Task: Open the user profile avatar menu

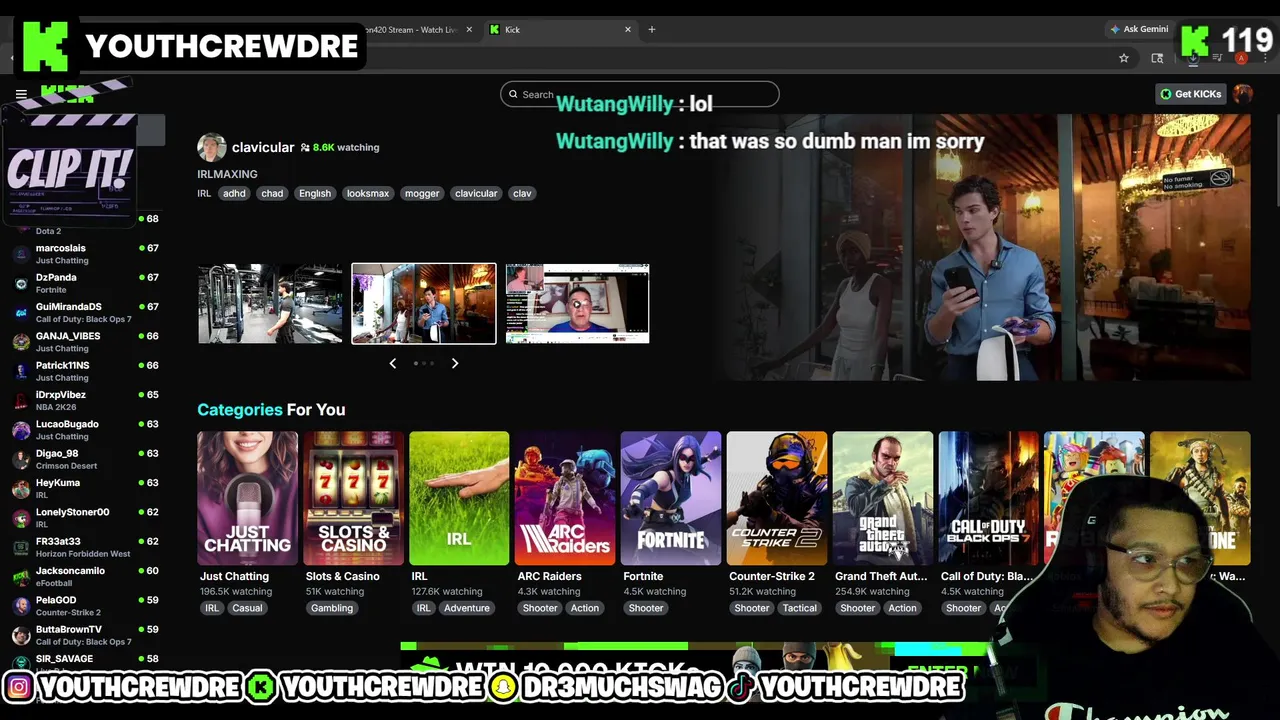Action: click(1243, 94)
